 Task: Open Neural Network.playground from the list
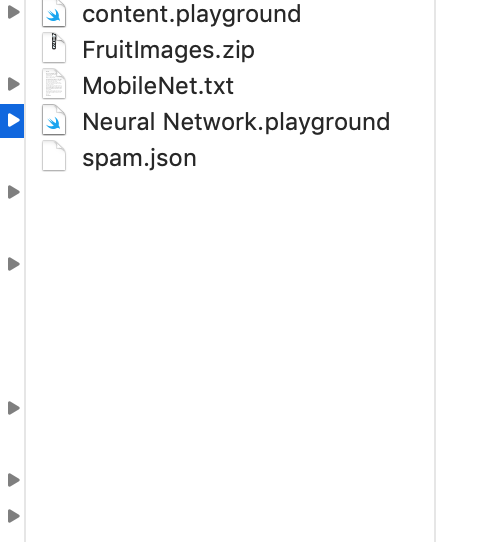coord(236,122)
